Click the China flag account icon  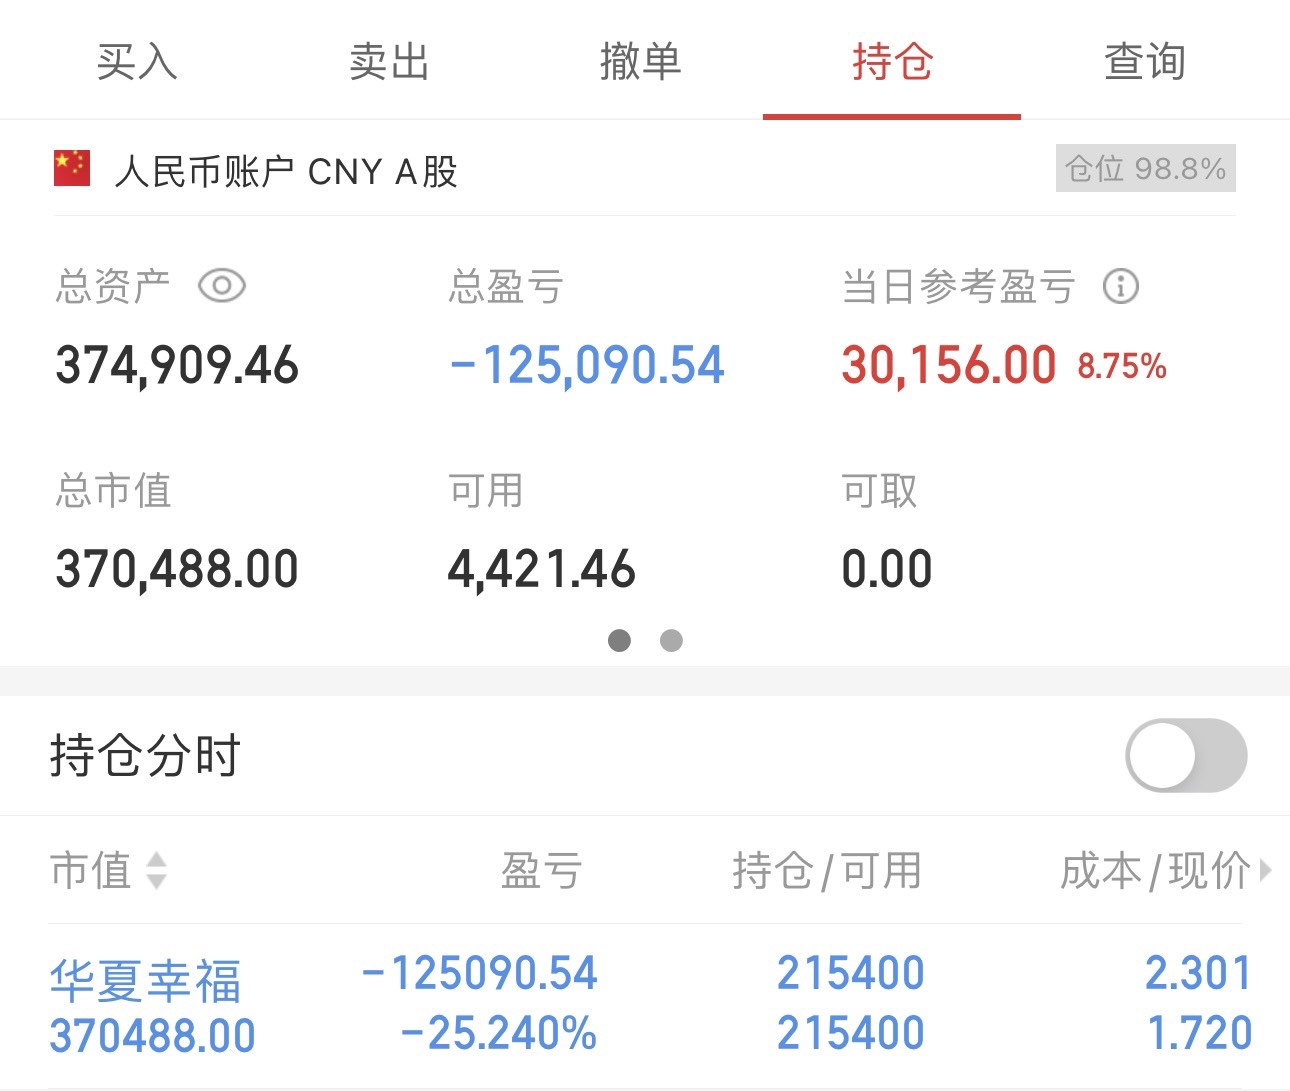[x=72, y=169]
